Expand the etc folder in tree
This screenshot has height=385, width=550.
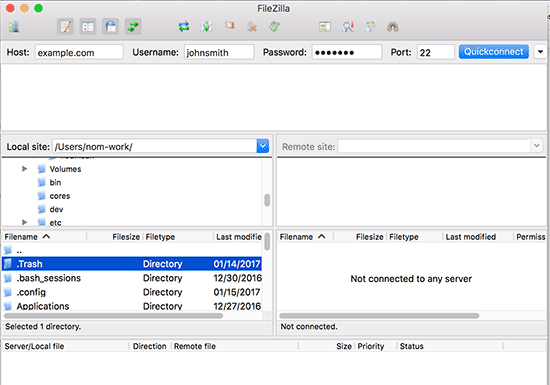(x=25, y=222)
